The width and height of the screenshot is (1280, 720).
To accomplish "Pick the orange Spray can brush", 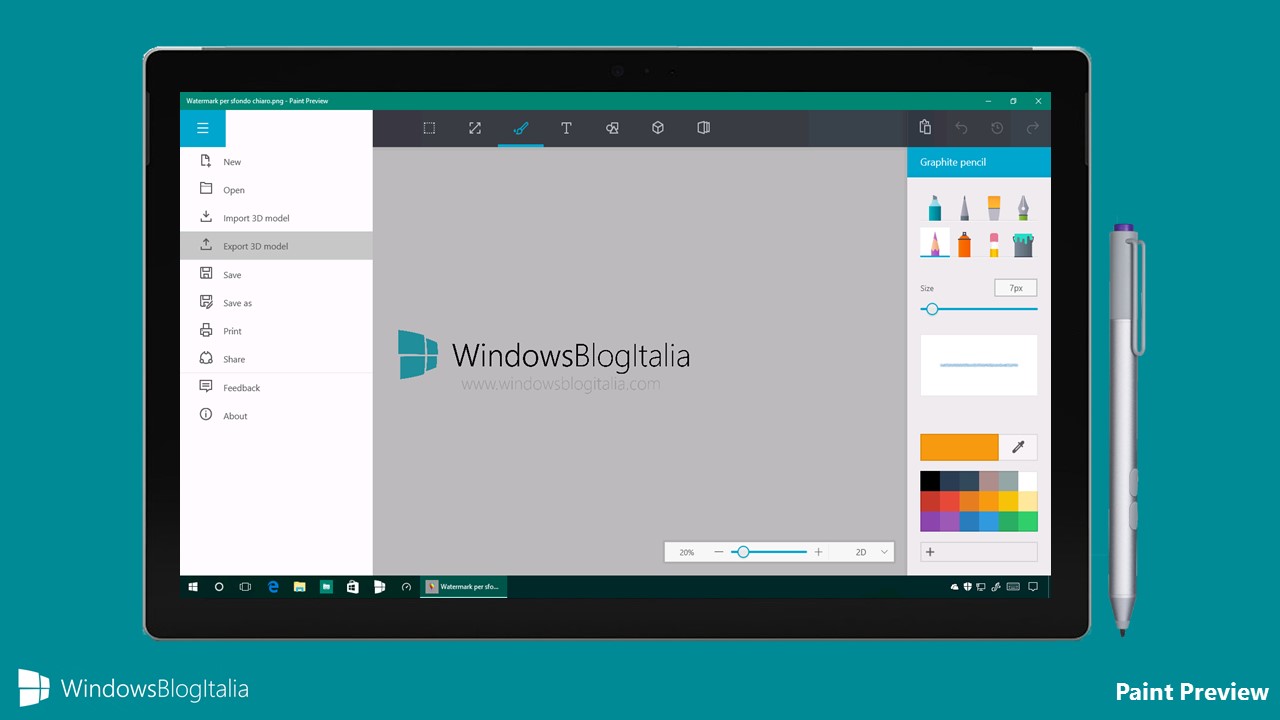I will point(964,243).
